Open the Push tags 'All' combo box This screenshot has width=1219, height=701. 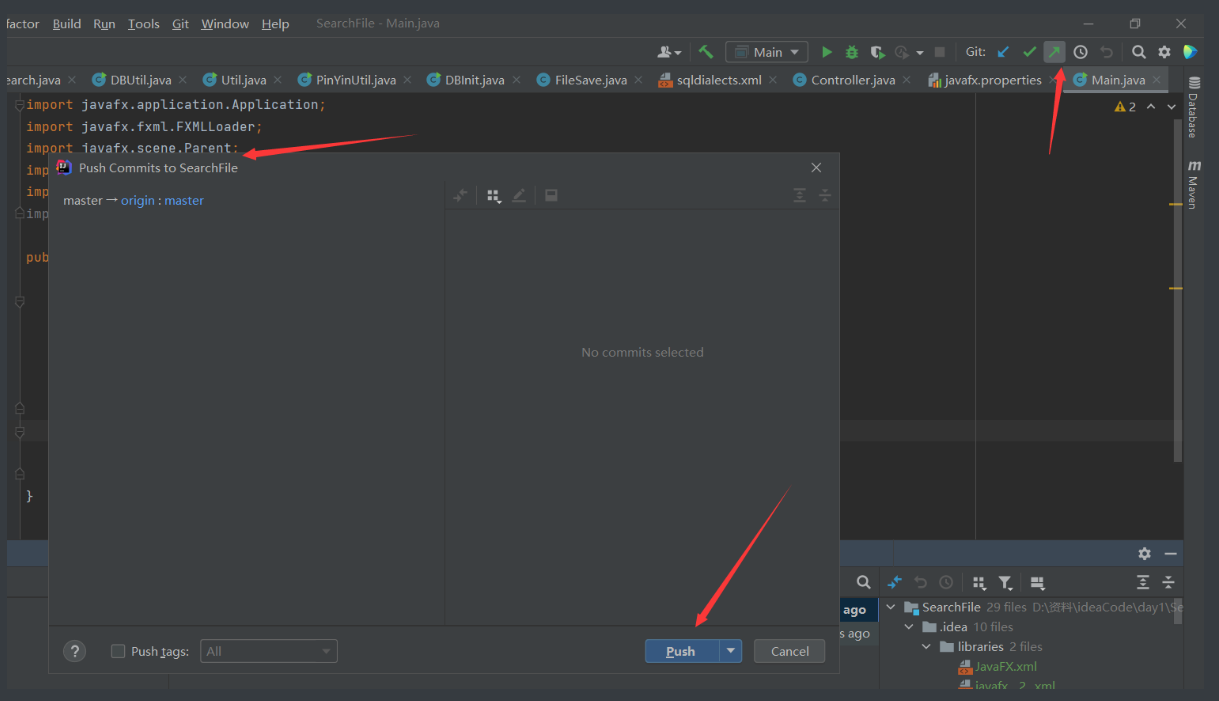pyautogui.click(x=269, y=651)
